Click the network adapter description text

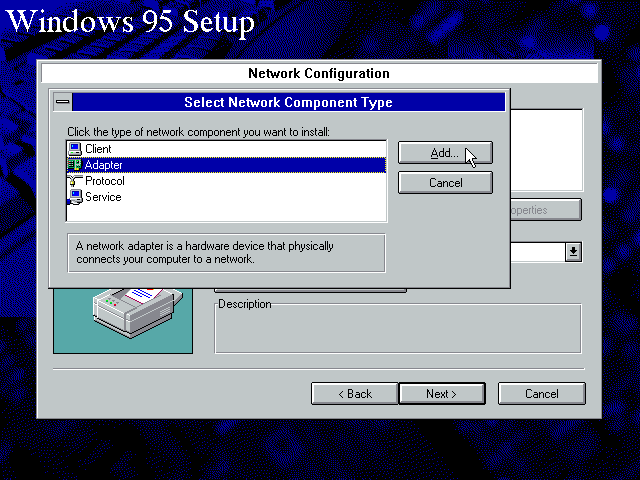[205, 253]
